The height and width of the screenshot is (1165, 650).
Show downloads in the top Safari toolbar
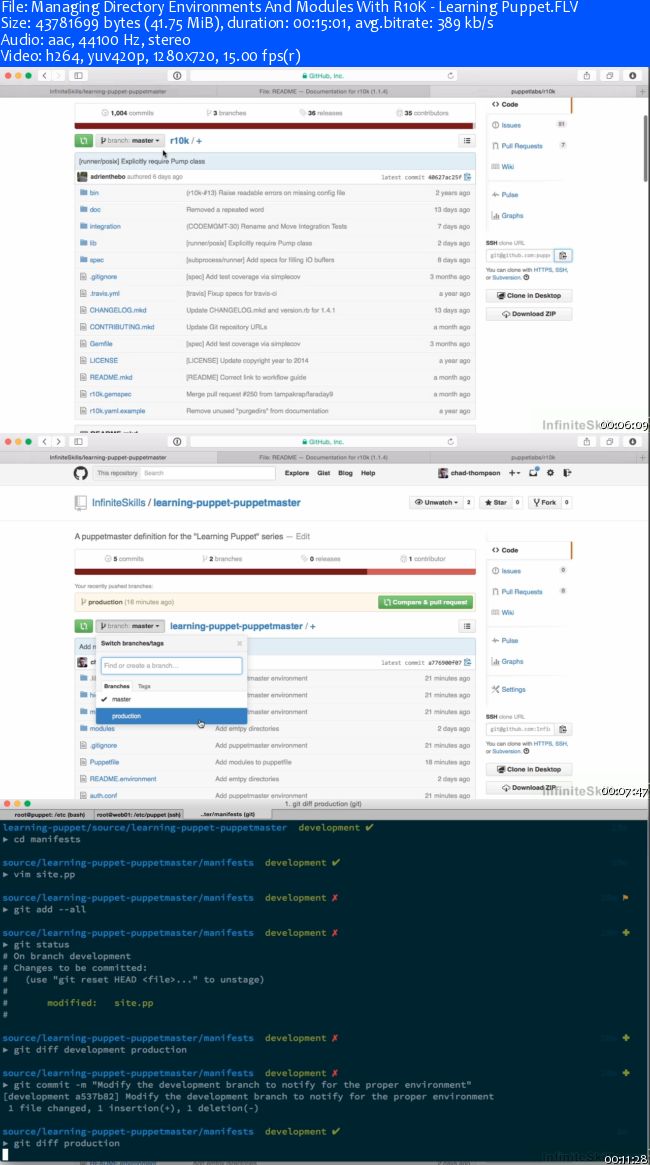tap(632, 76)
